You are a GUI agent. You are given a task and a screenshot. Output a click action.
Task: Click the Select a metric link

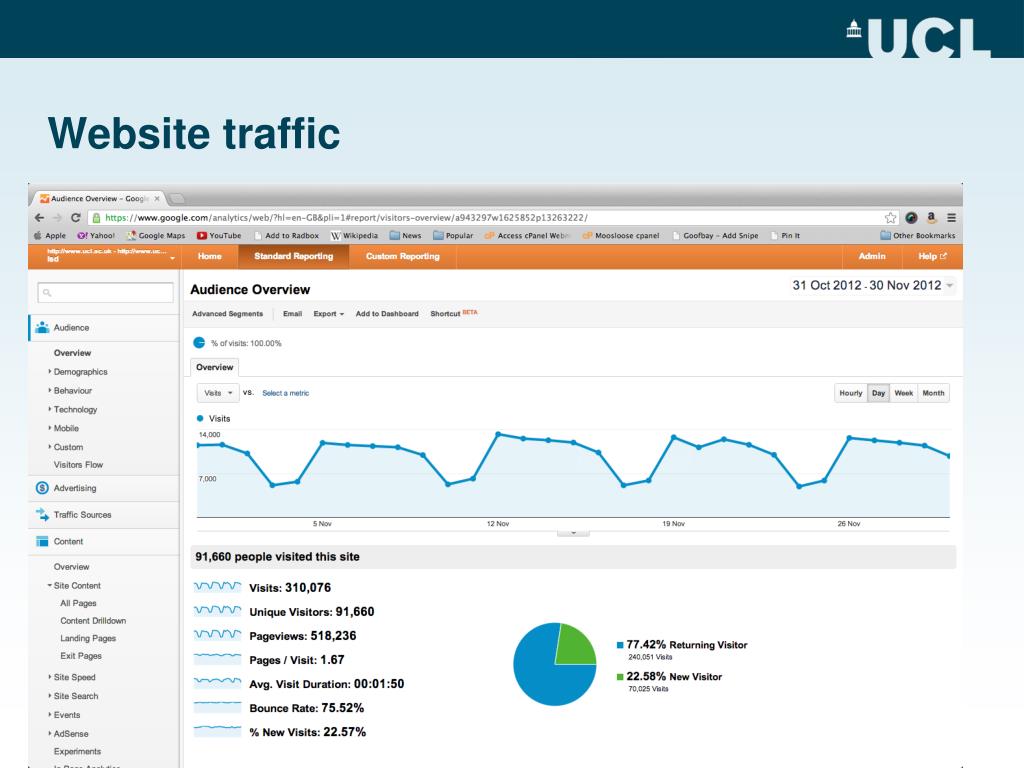pos(285,393)
